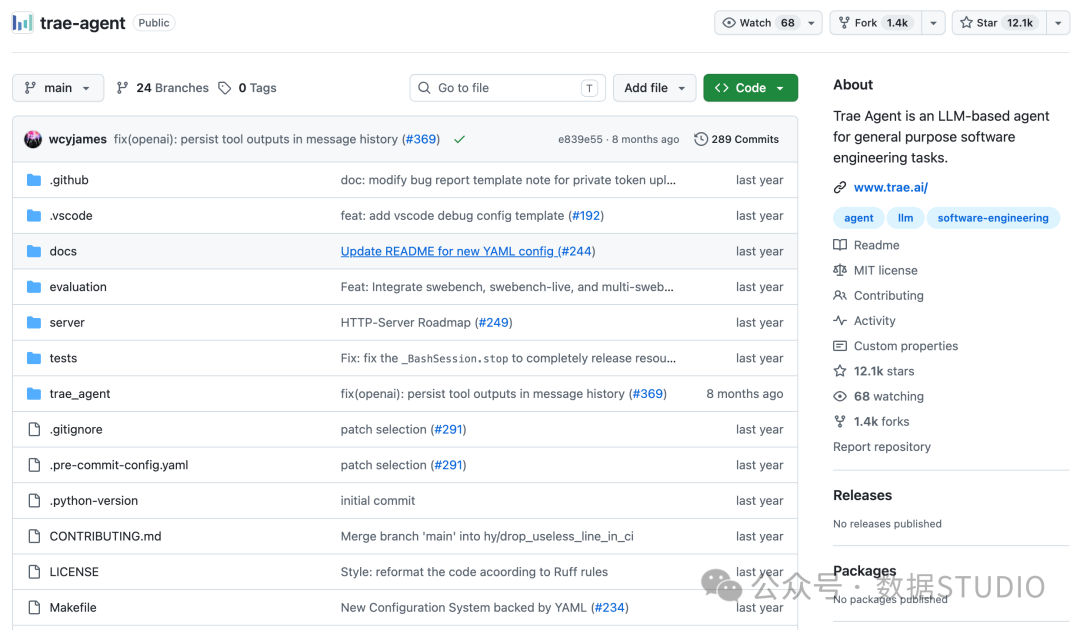Click Report repository link

click(x=882, y=447)
